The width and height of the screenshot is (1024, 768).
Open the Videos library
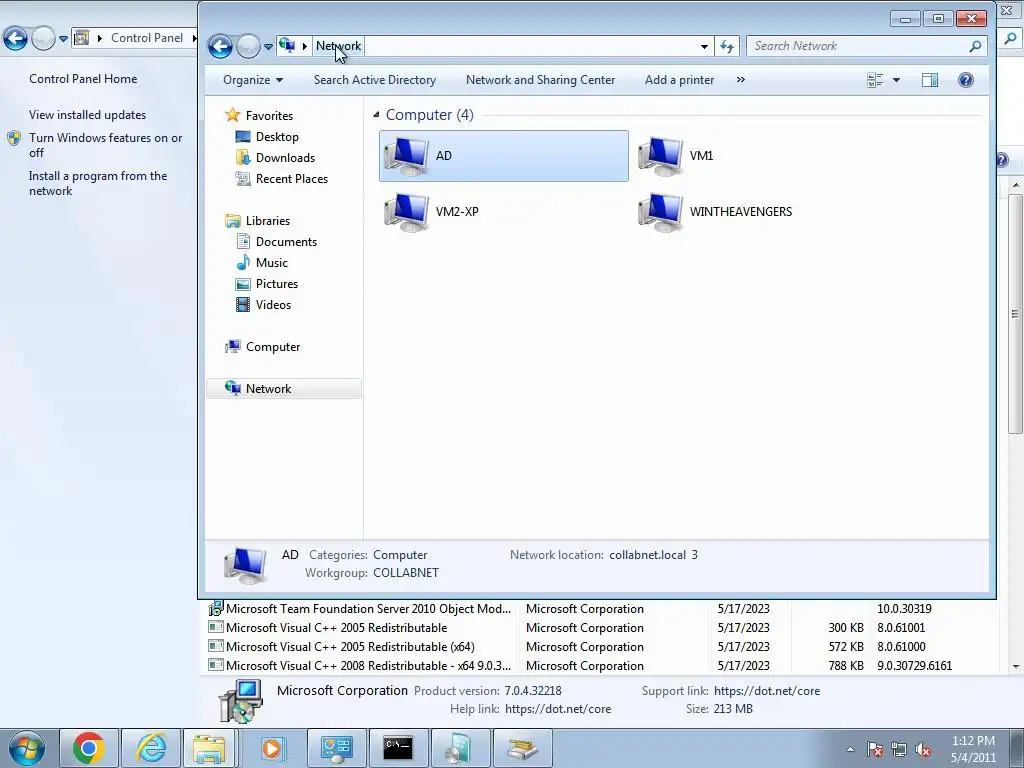pos(273,304)
